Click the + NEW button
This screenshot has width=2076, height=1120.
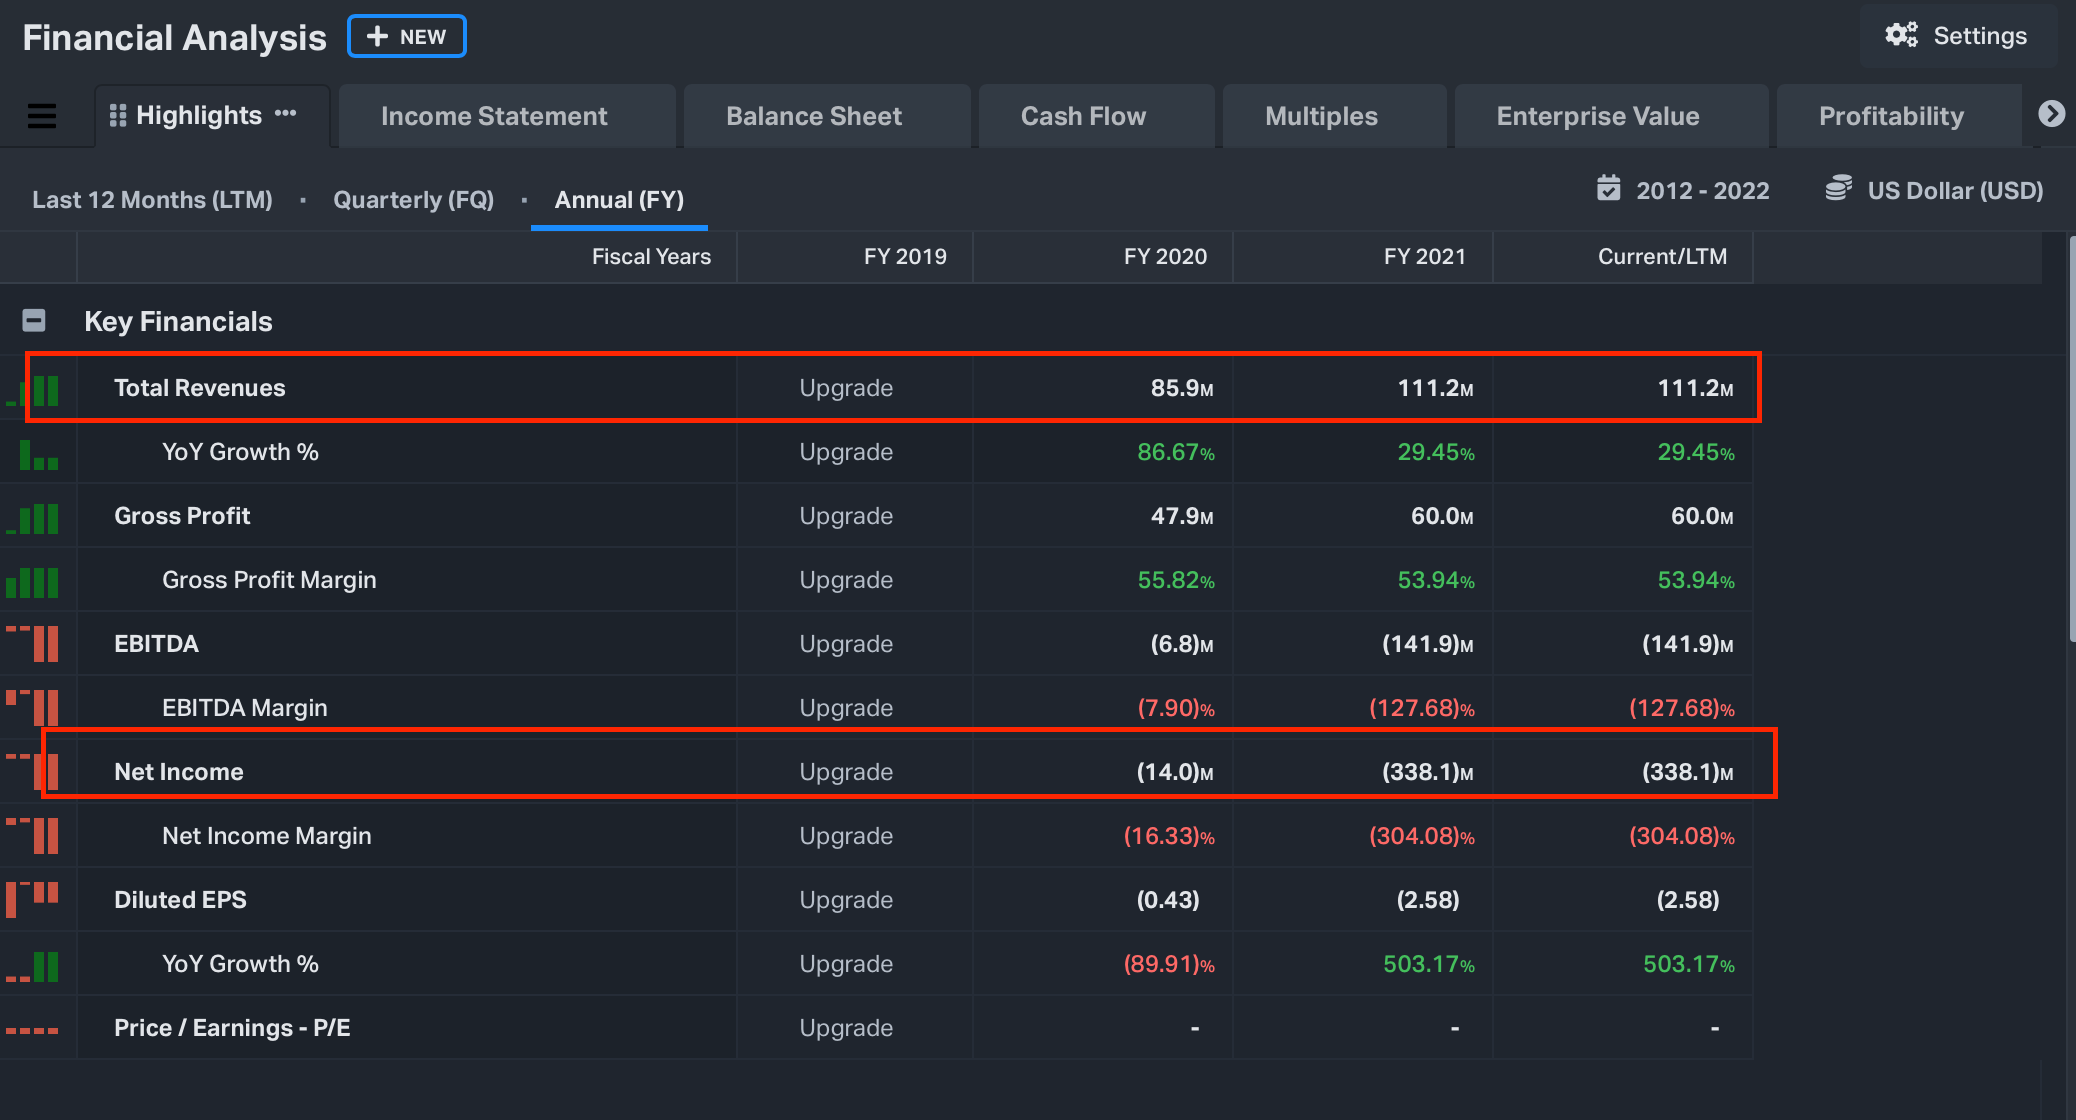click(x=407, y=37)
